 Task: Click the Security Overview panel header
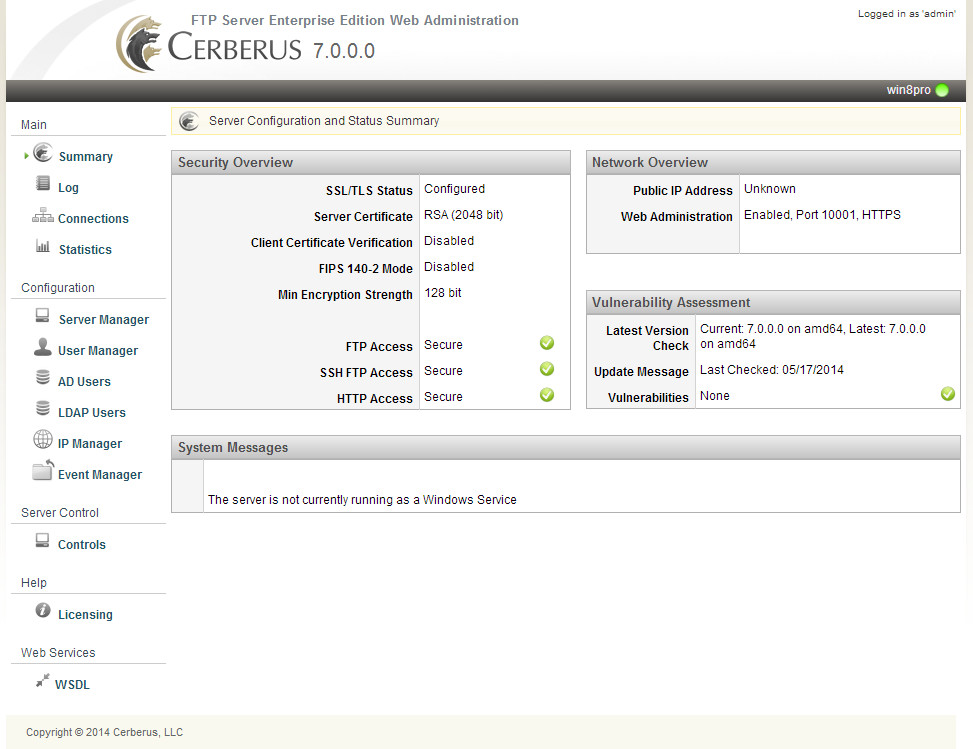click(x=371, y=163)
